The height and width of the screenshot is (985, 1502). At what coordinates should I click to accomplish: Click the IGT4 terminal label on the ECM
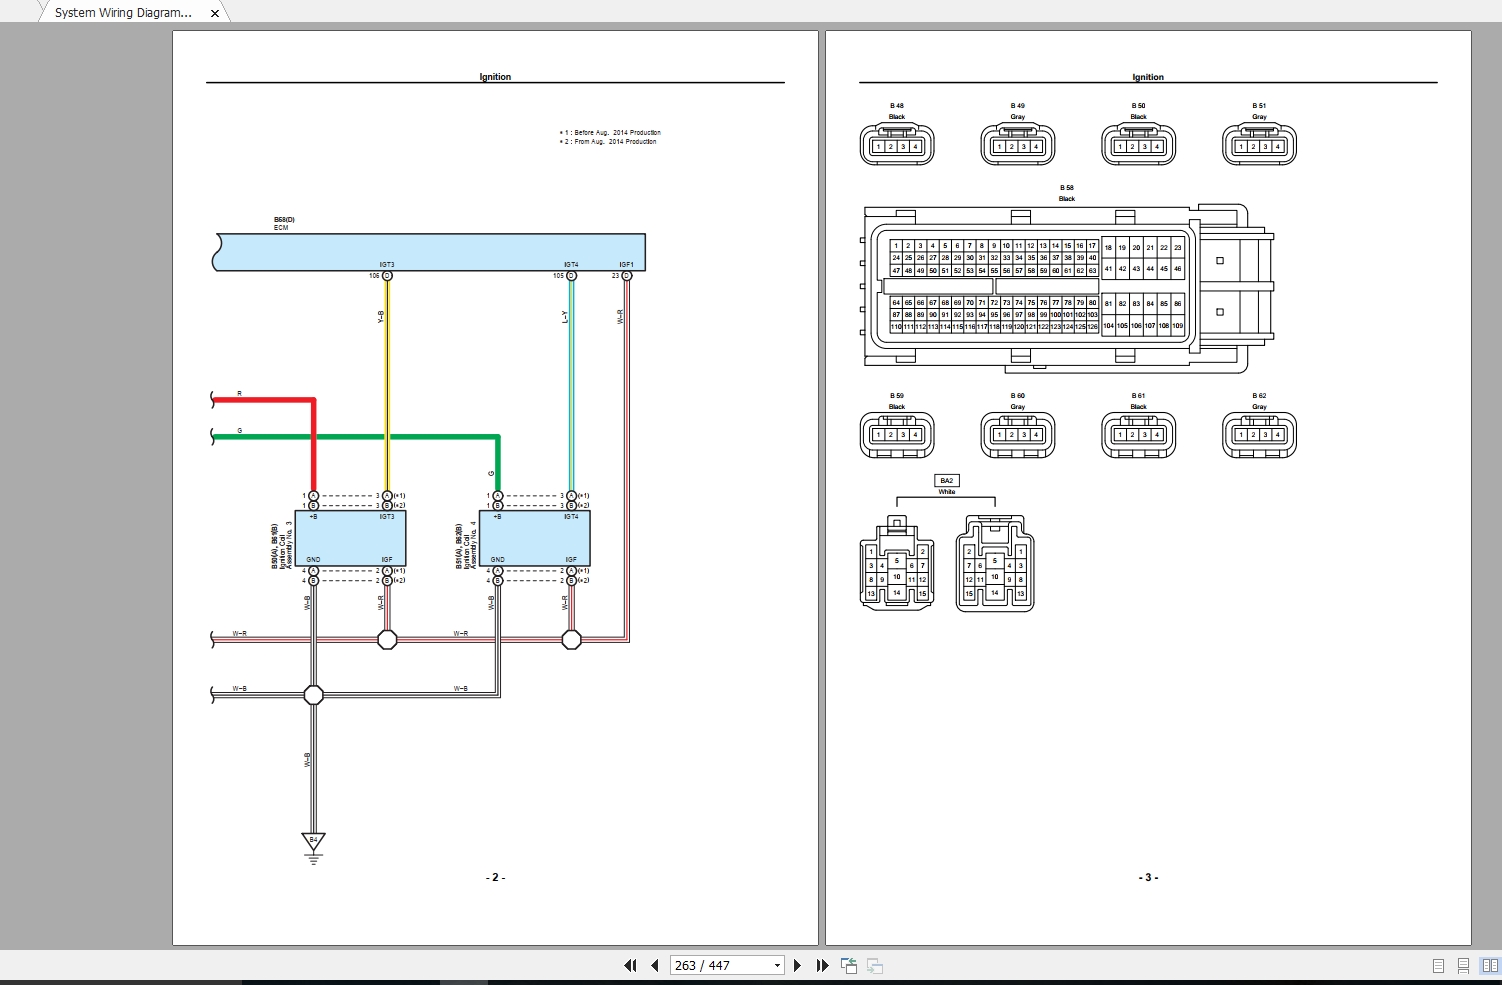(x=571, y=265)
